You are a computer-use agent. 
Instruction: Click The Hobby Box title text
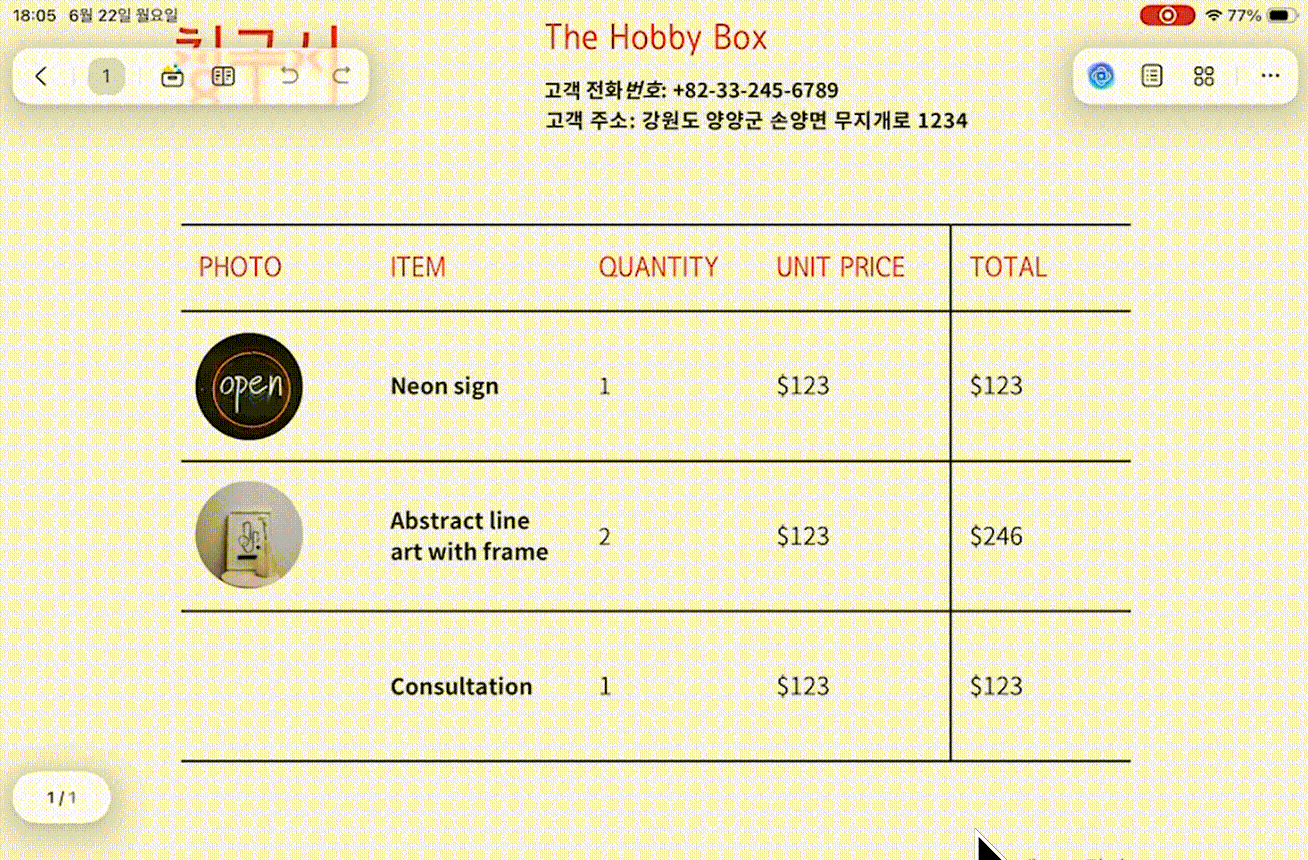(x=656, y=38)
